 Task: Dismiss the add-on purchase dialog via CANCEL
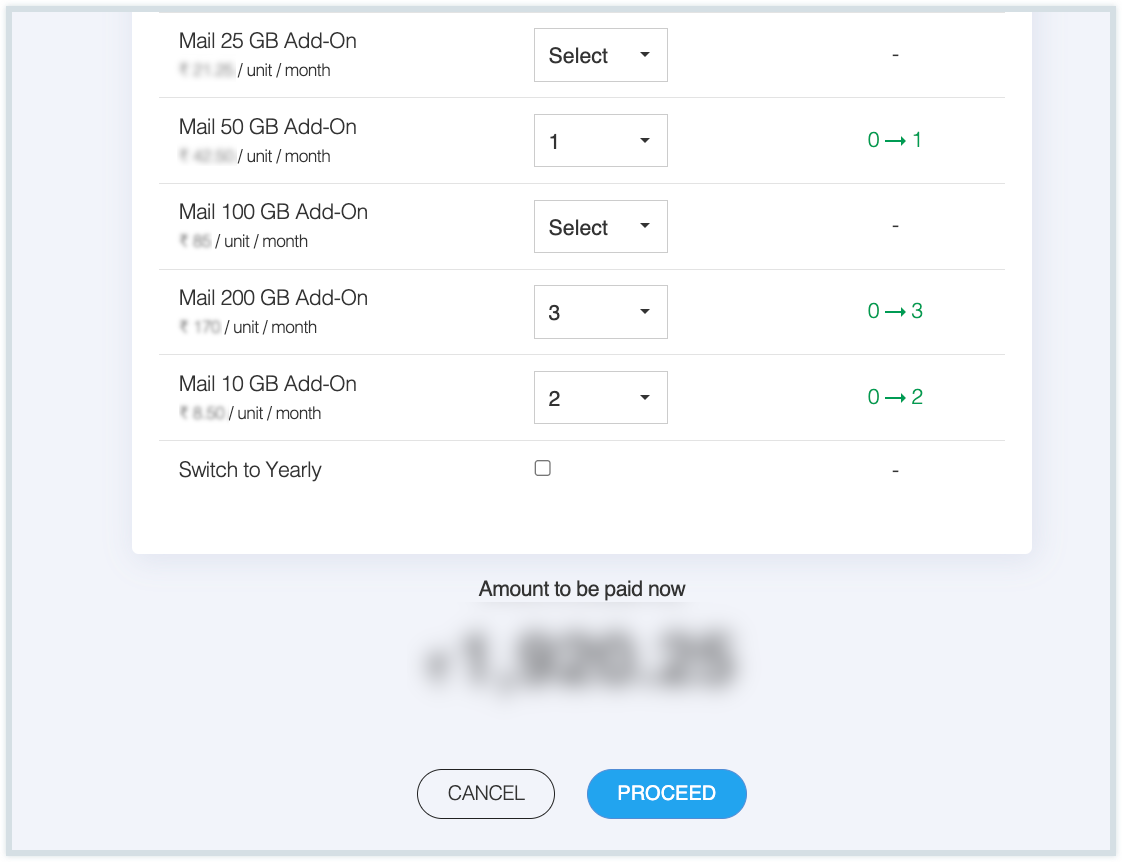point(485,793)
